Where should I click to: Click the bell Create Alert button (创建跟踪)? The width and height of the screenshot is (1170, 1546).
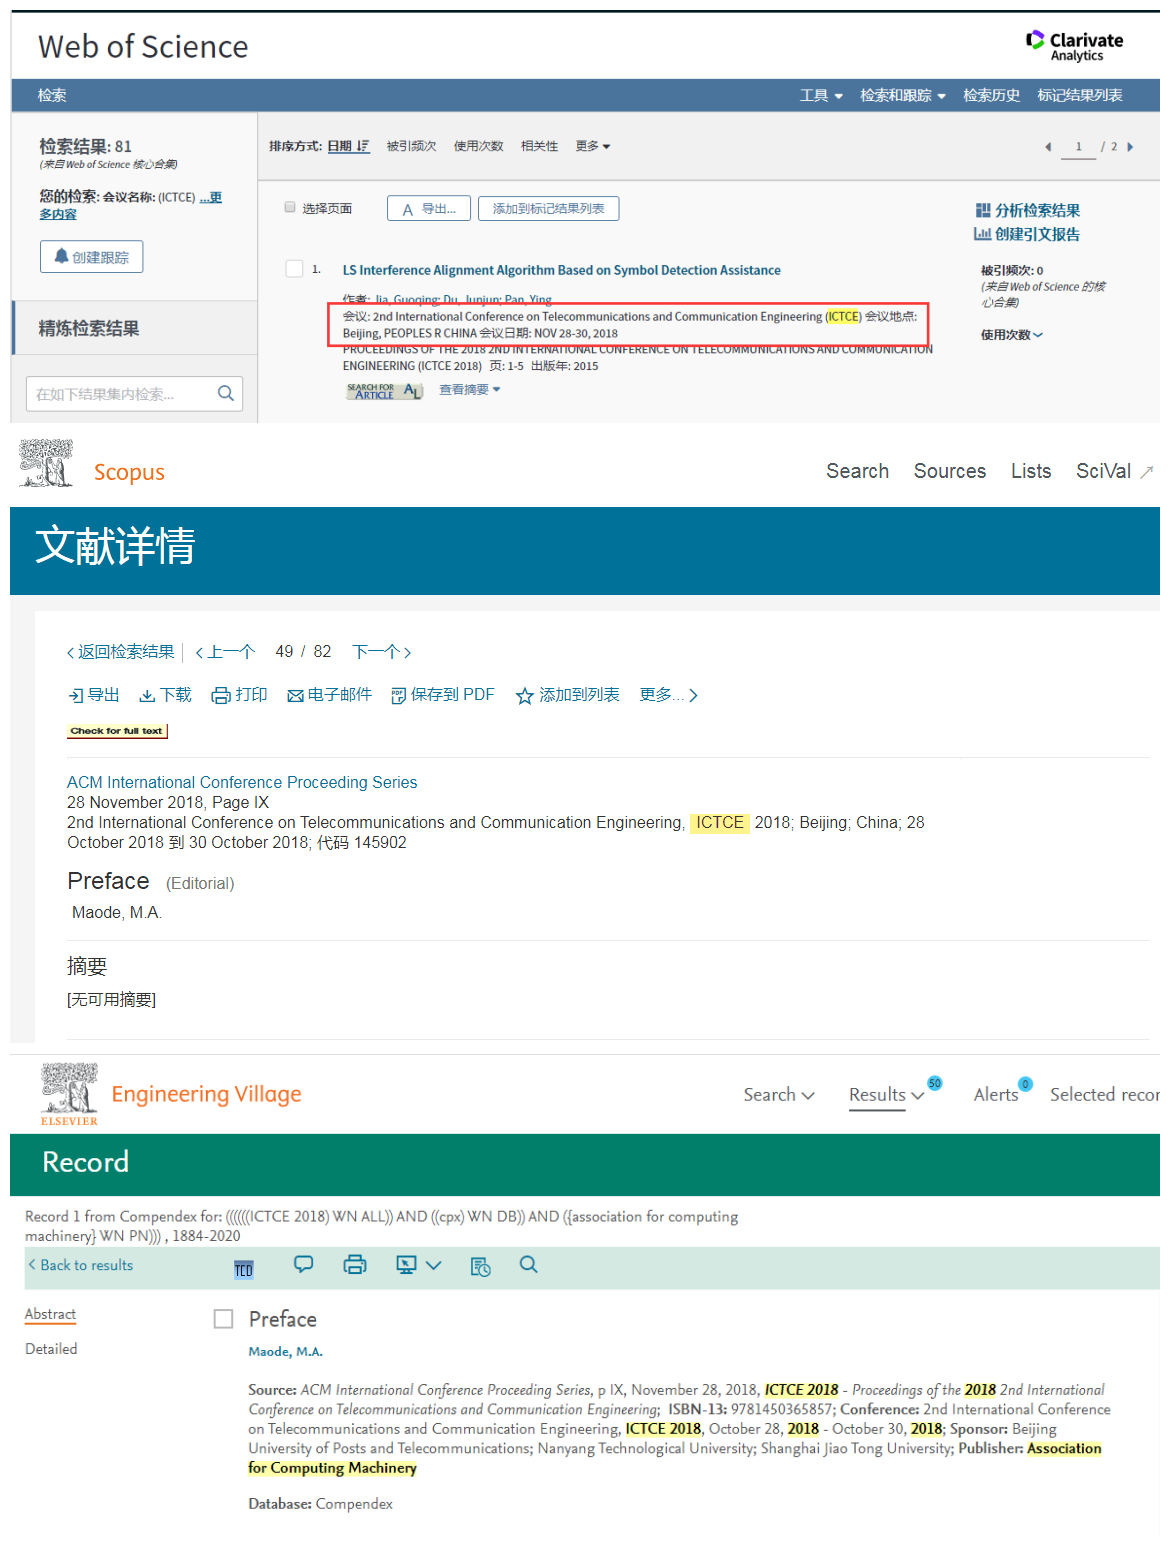click(91, 257)
